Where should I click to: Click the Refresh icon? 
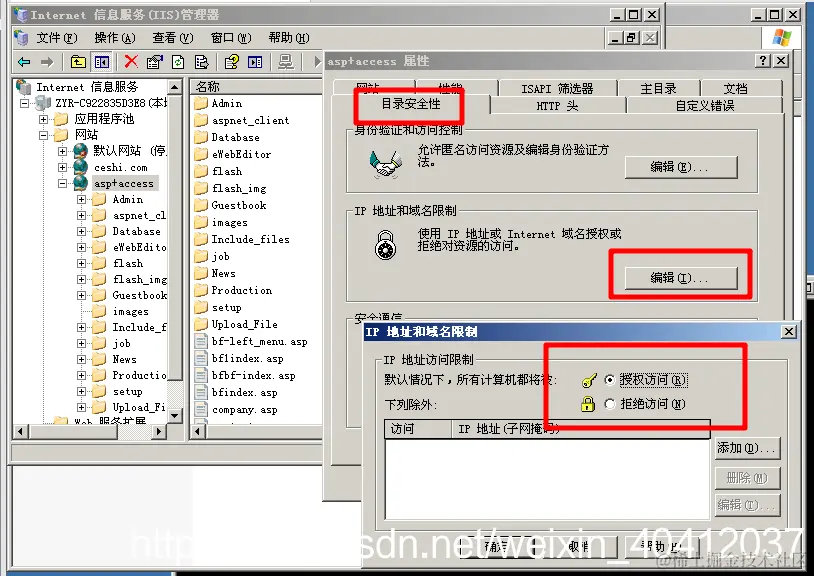click(x=178, y=62)
